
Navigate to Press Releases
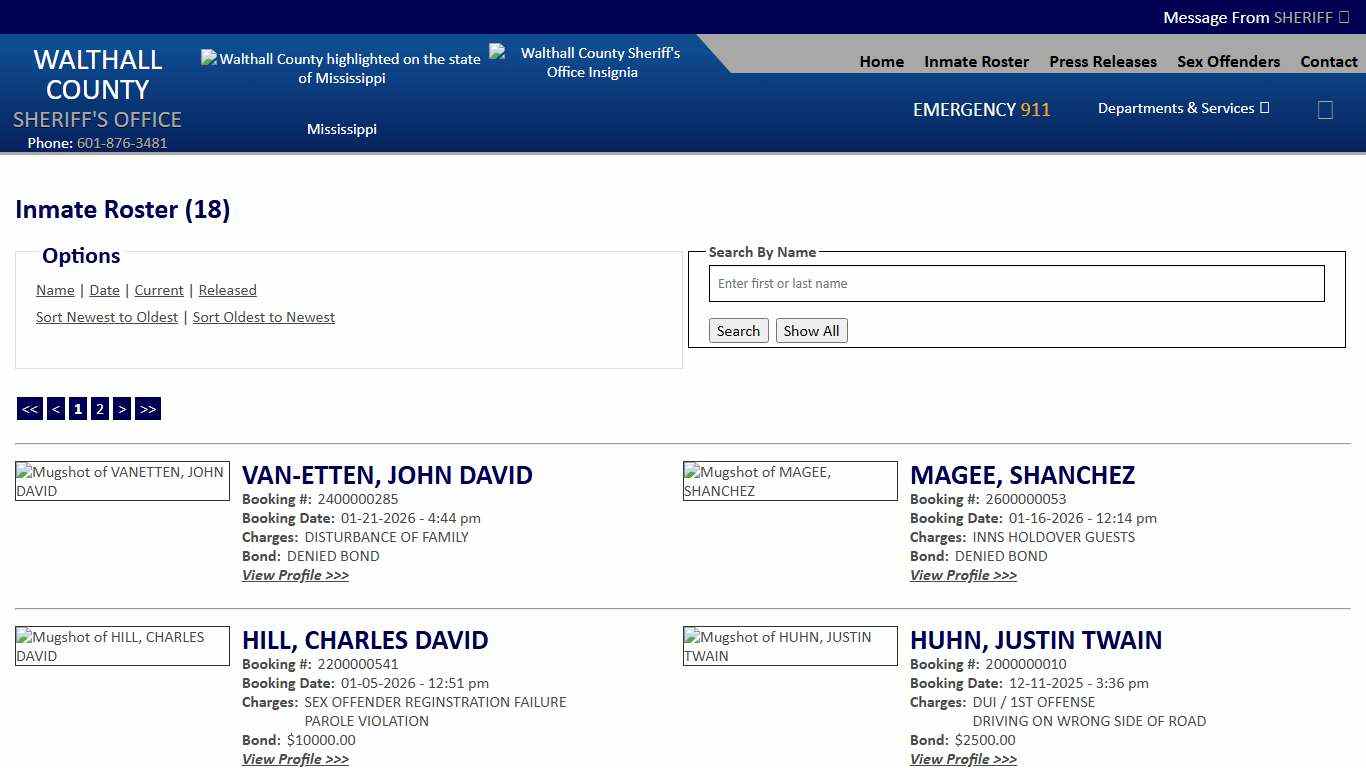pyautogui.click(x=1103, y=61)
